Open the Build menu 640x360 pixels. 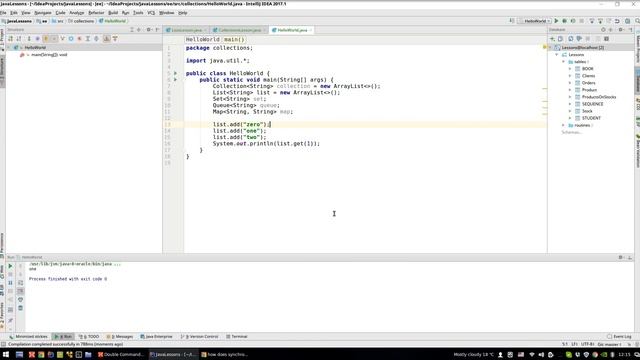pos(113,13)
